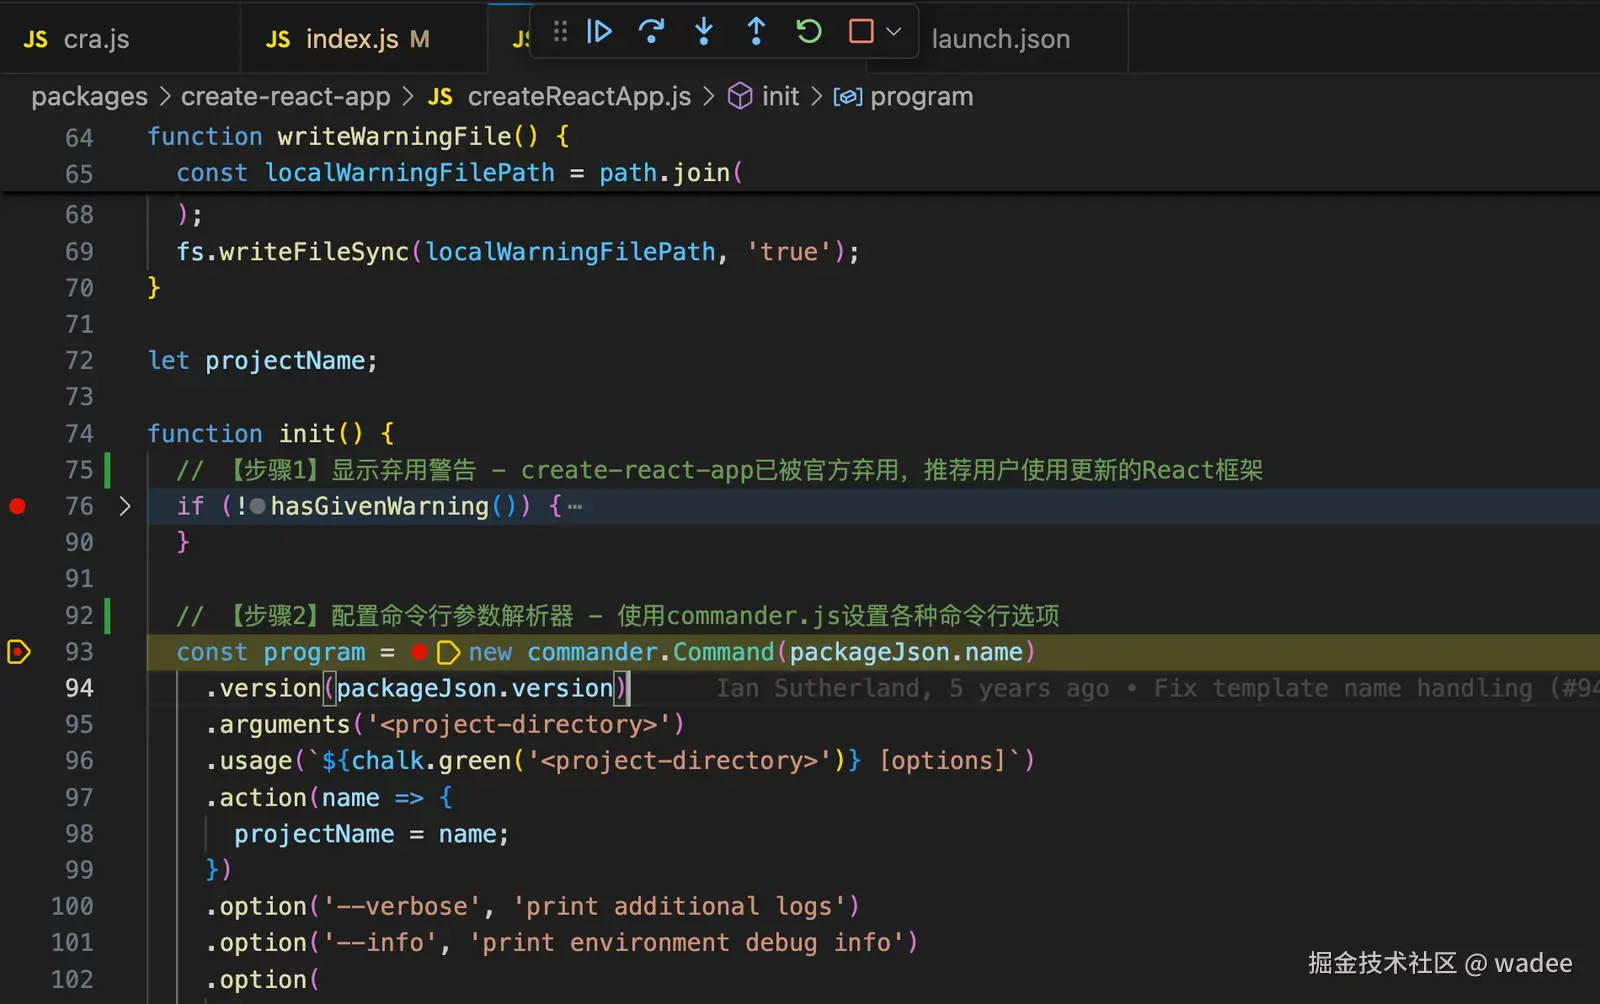1600x1004 pixels.
Task: Click line number 98 in the gutter
Action: pyautogui.click(x=79, y=834)
